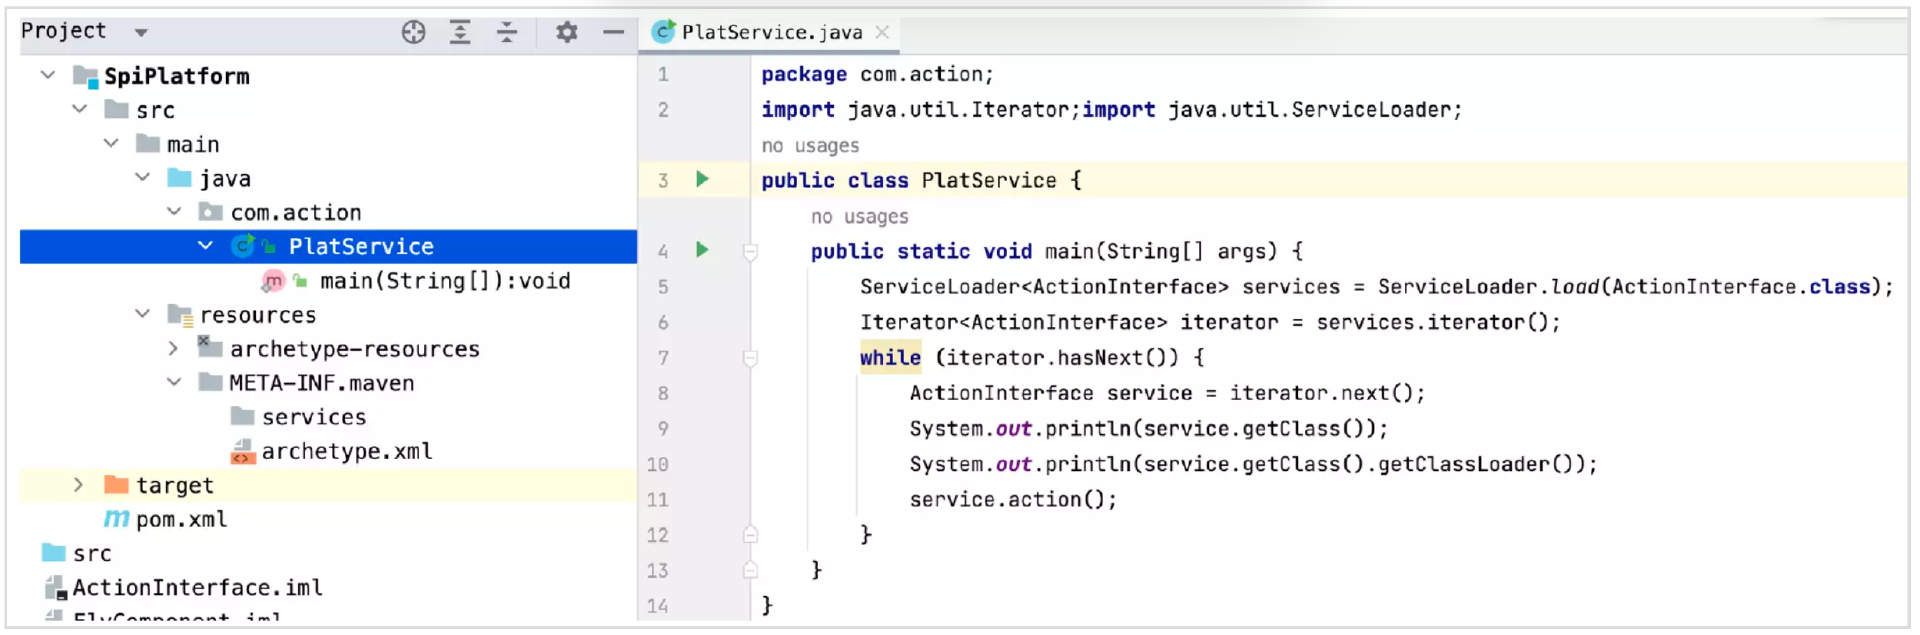Close the PlatService.java editor tab
This screenshot has height=635, width=1920.
click(882, 32)
